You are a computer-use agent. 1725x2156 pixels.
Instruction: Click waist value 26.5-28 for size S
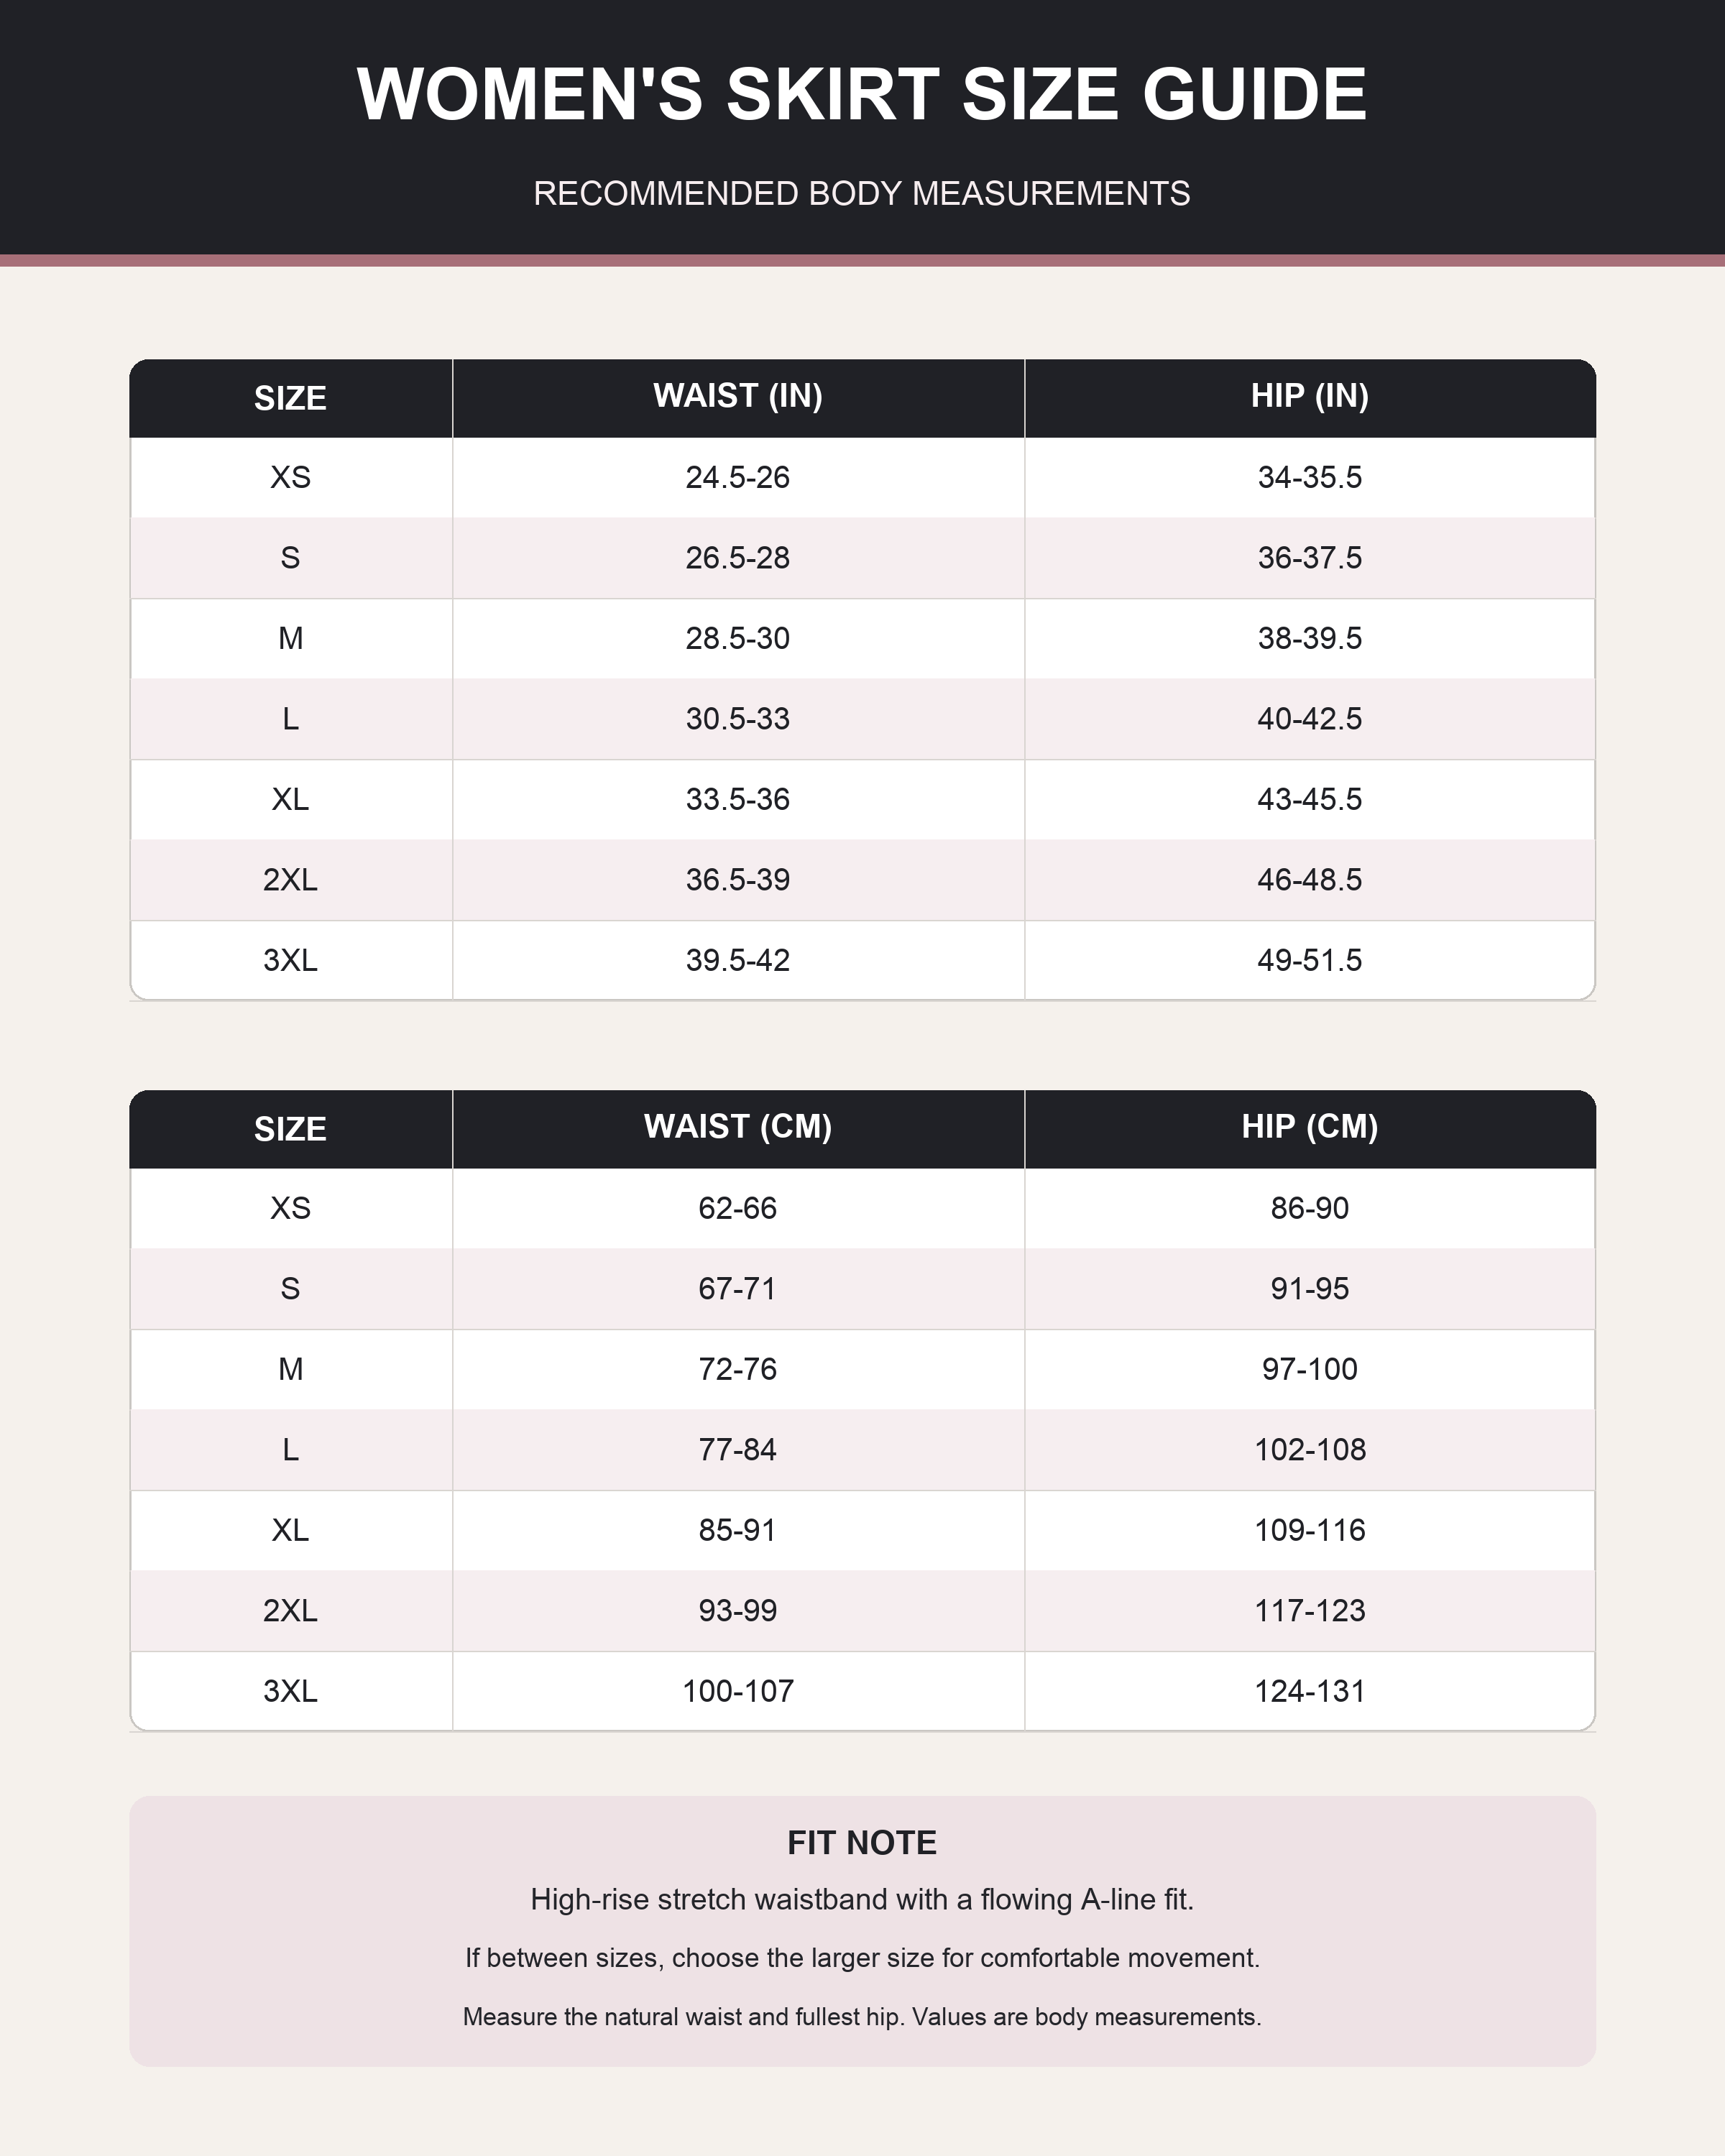[x=738, y=558]
